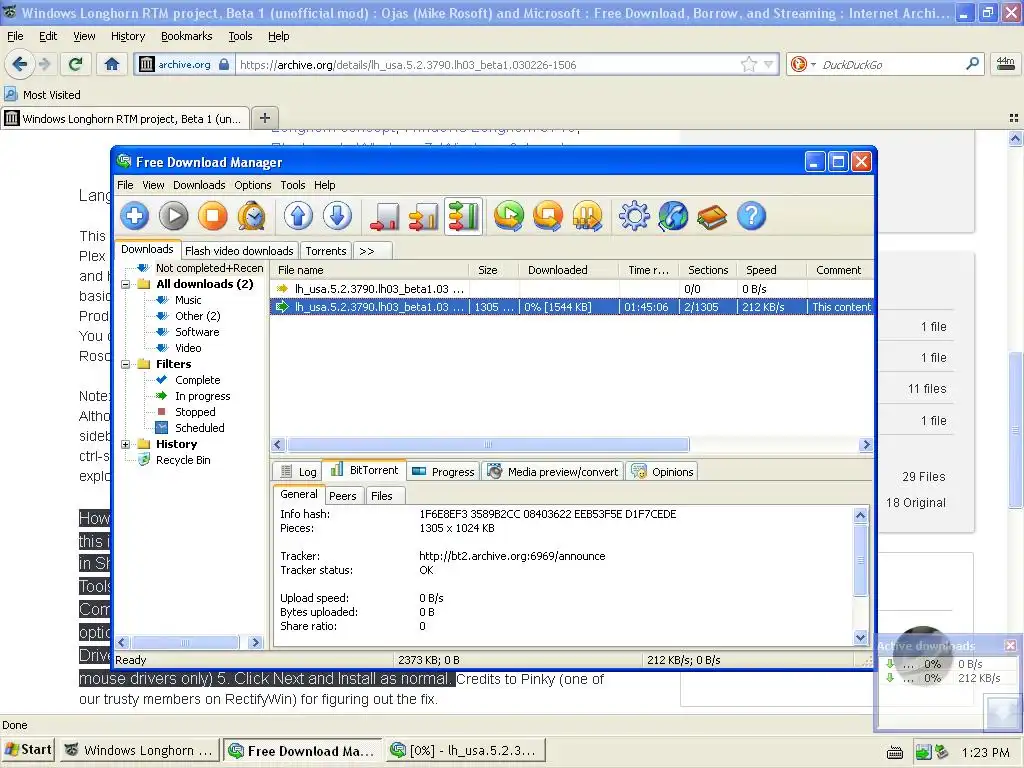Select medium traffic mode with the orange bars icon
This screenshot has width=1024, height=768.
point(424,216)
